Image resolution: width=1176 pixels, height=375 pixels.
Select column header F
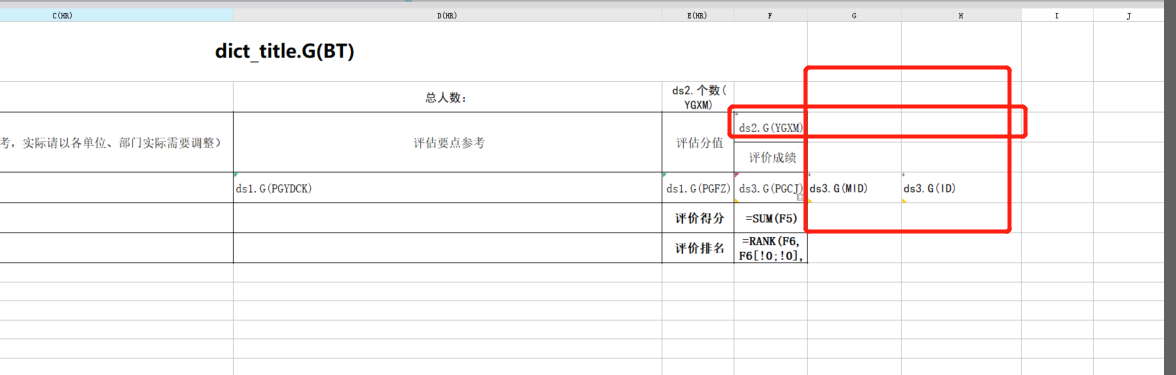(770, 15)
